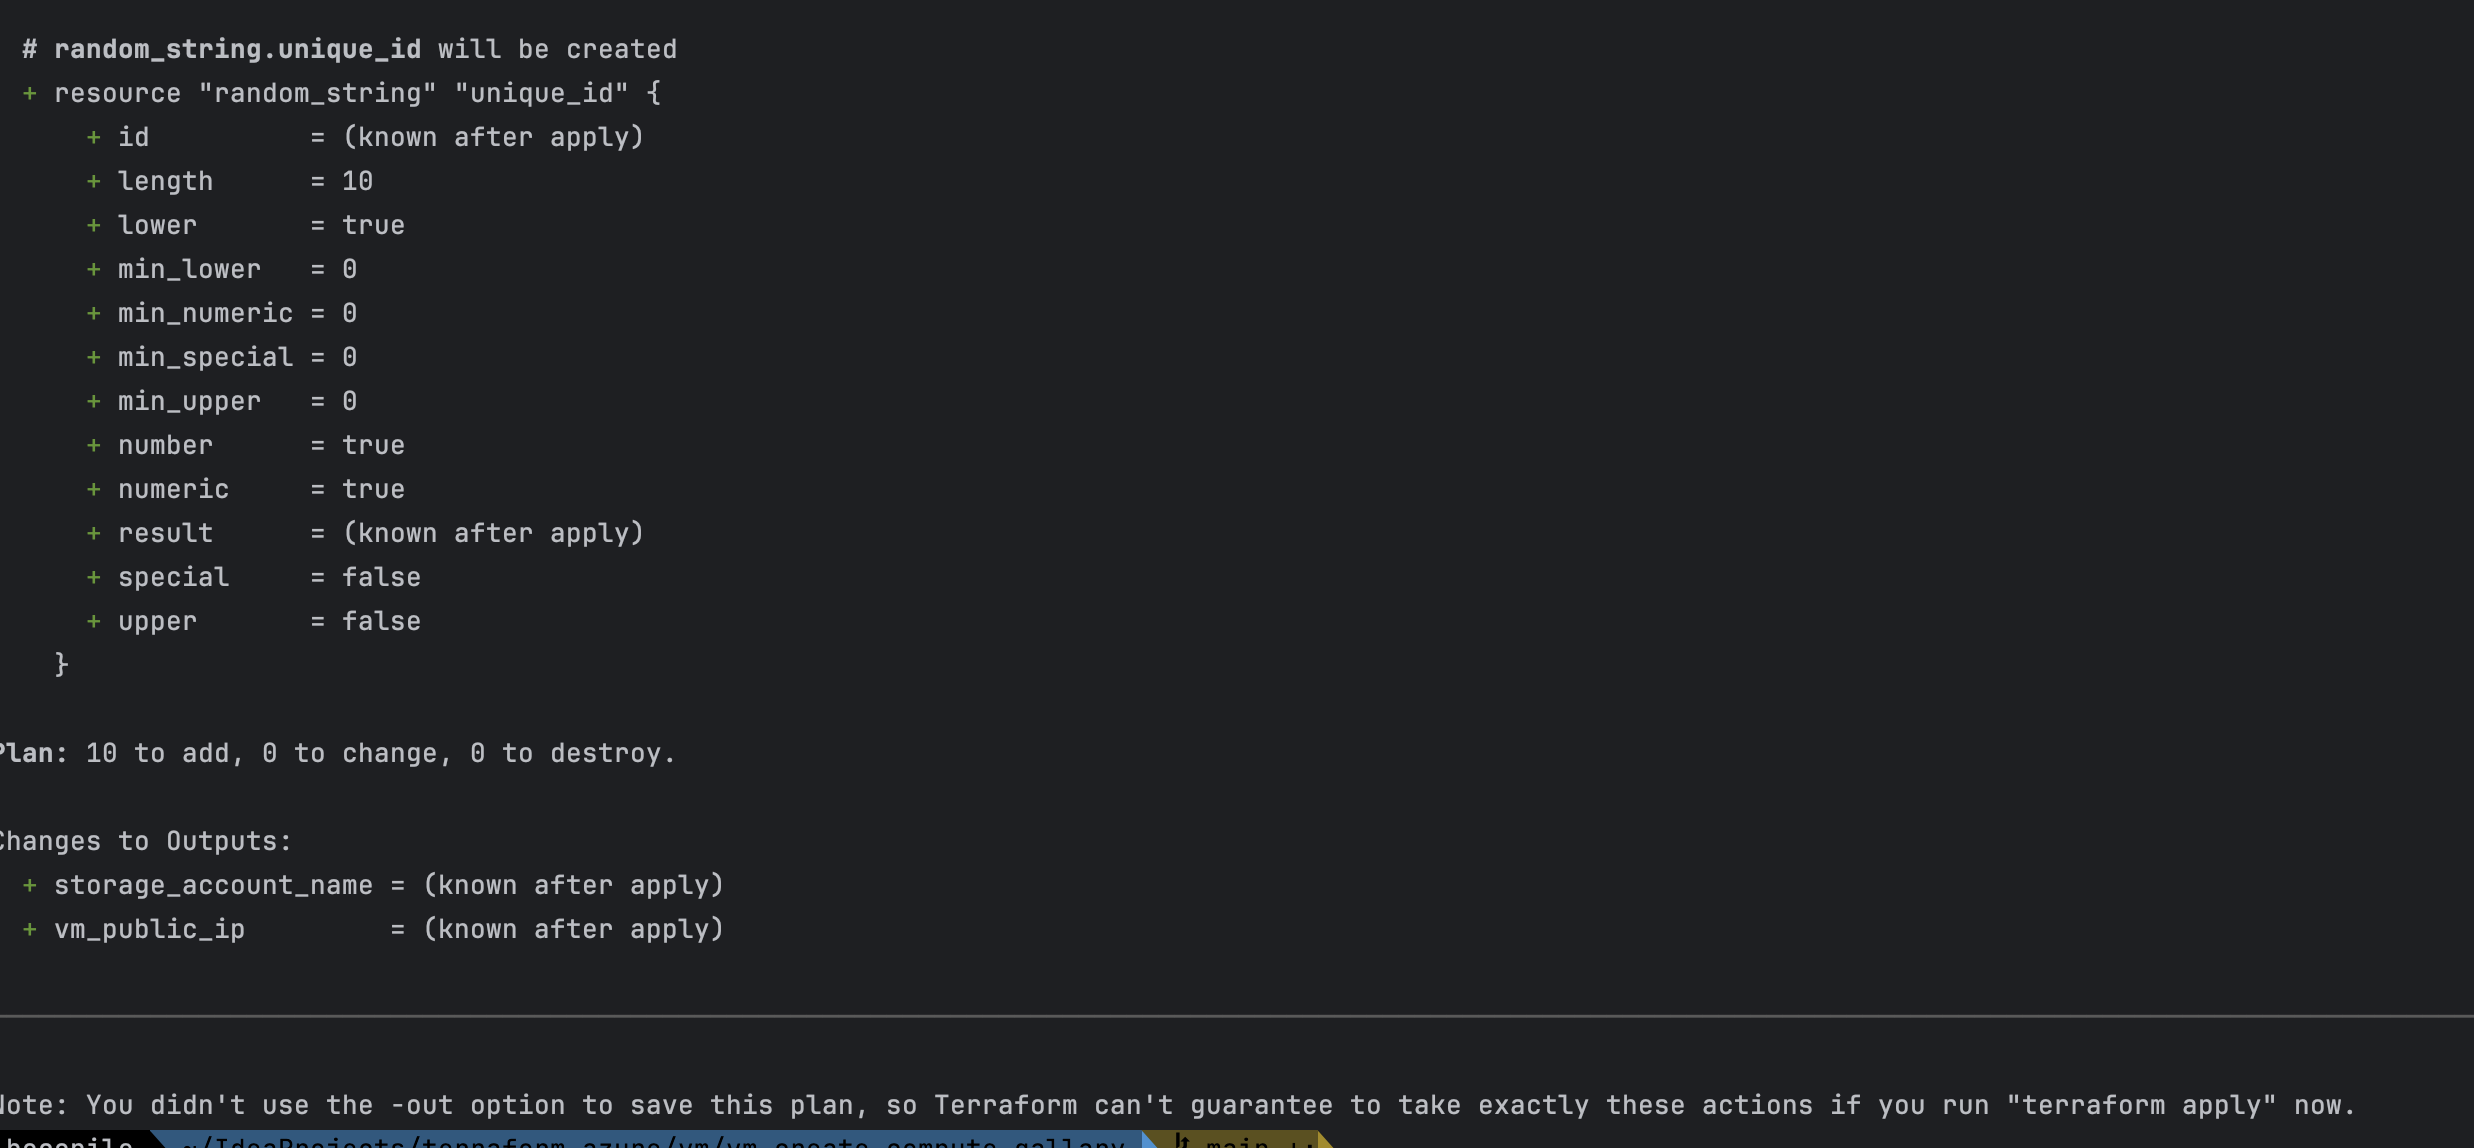Click the green plus beside storage_account_name
This screenshot has width=2474, height=1148.
[30, 885]
